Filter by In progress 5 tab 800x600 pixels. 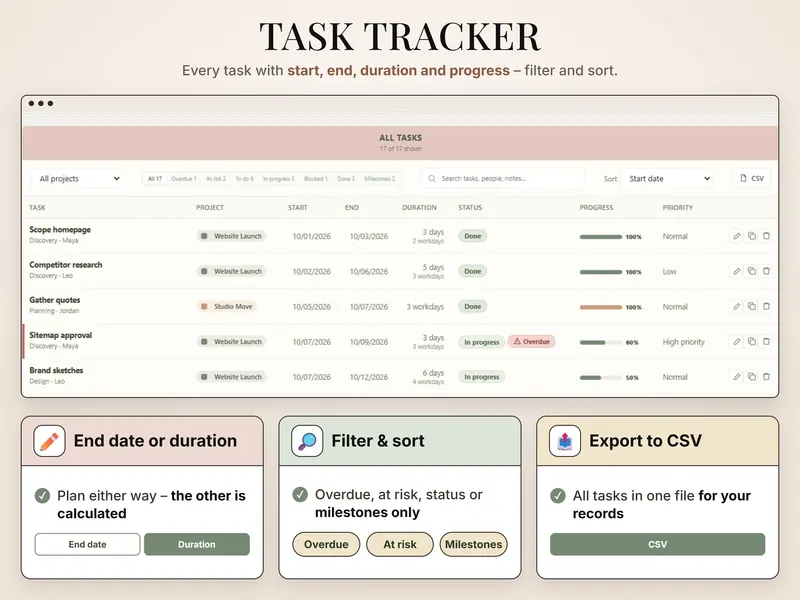279,179
